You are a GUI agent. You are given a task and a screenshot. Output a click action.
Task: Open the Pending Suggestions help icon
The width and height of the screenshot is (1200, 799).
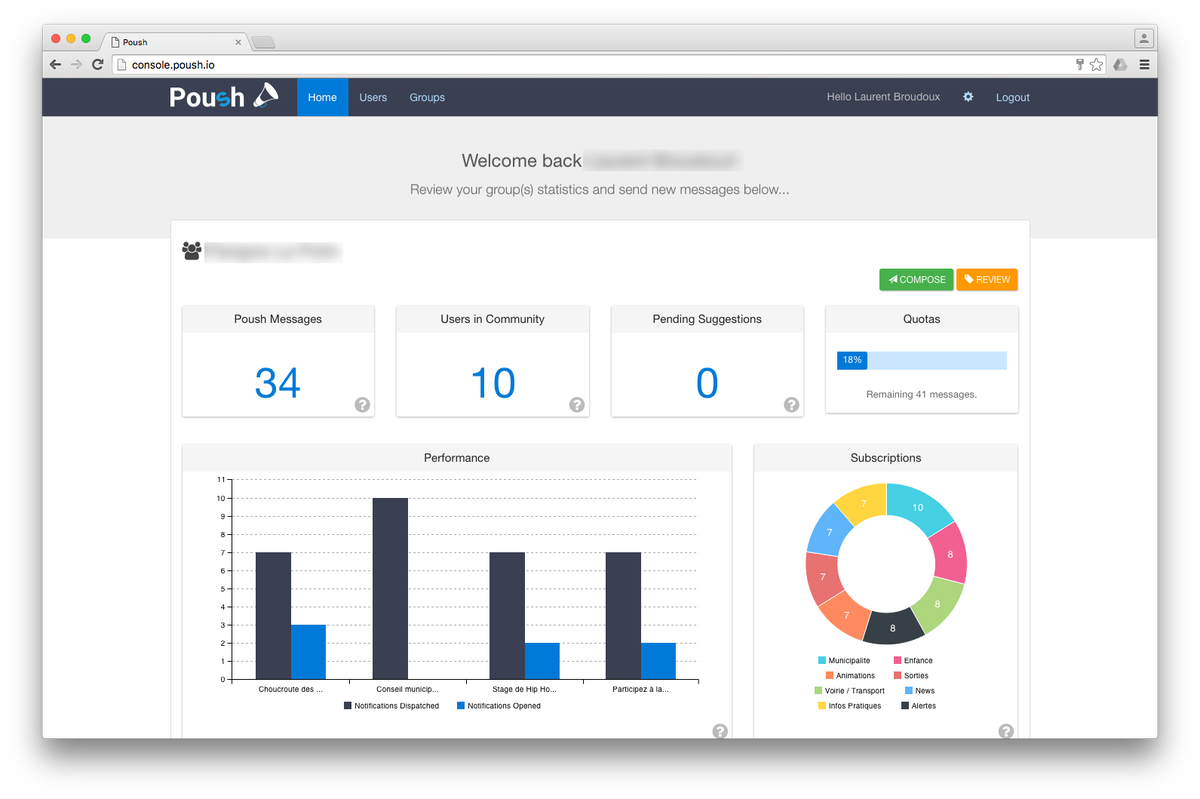(x=791, y=405)
